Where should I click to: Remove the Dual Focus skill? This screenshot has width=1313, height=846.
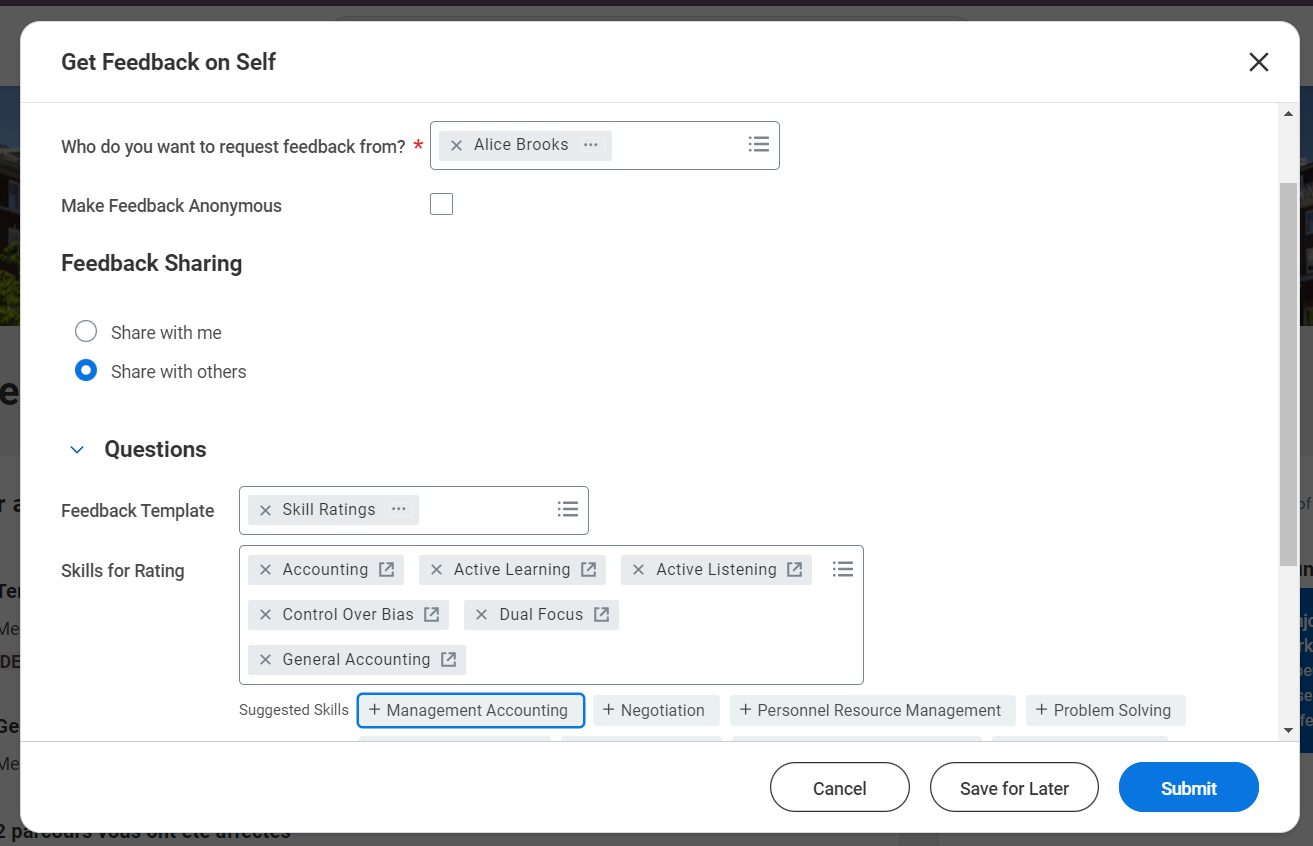point(482,615)
